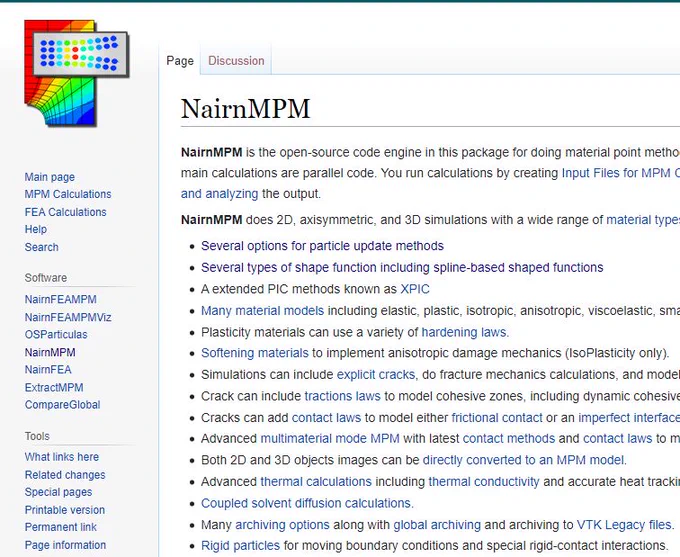Follow 'hardening laws' link
The image size is (680, 557).
coord(464,332)
